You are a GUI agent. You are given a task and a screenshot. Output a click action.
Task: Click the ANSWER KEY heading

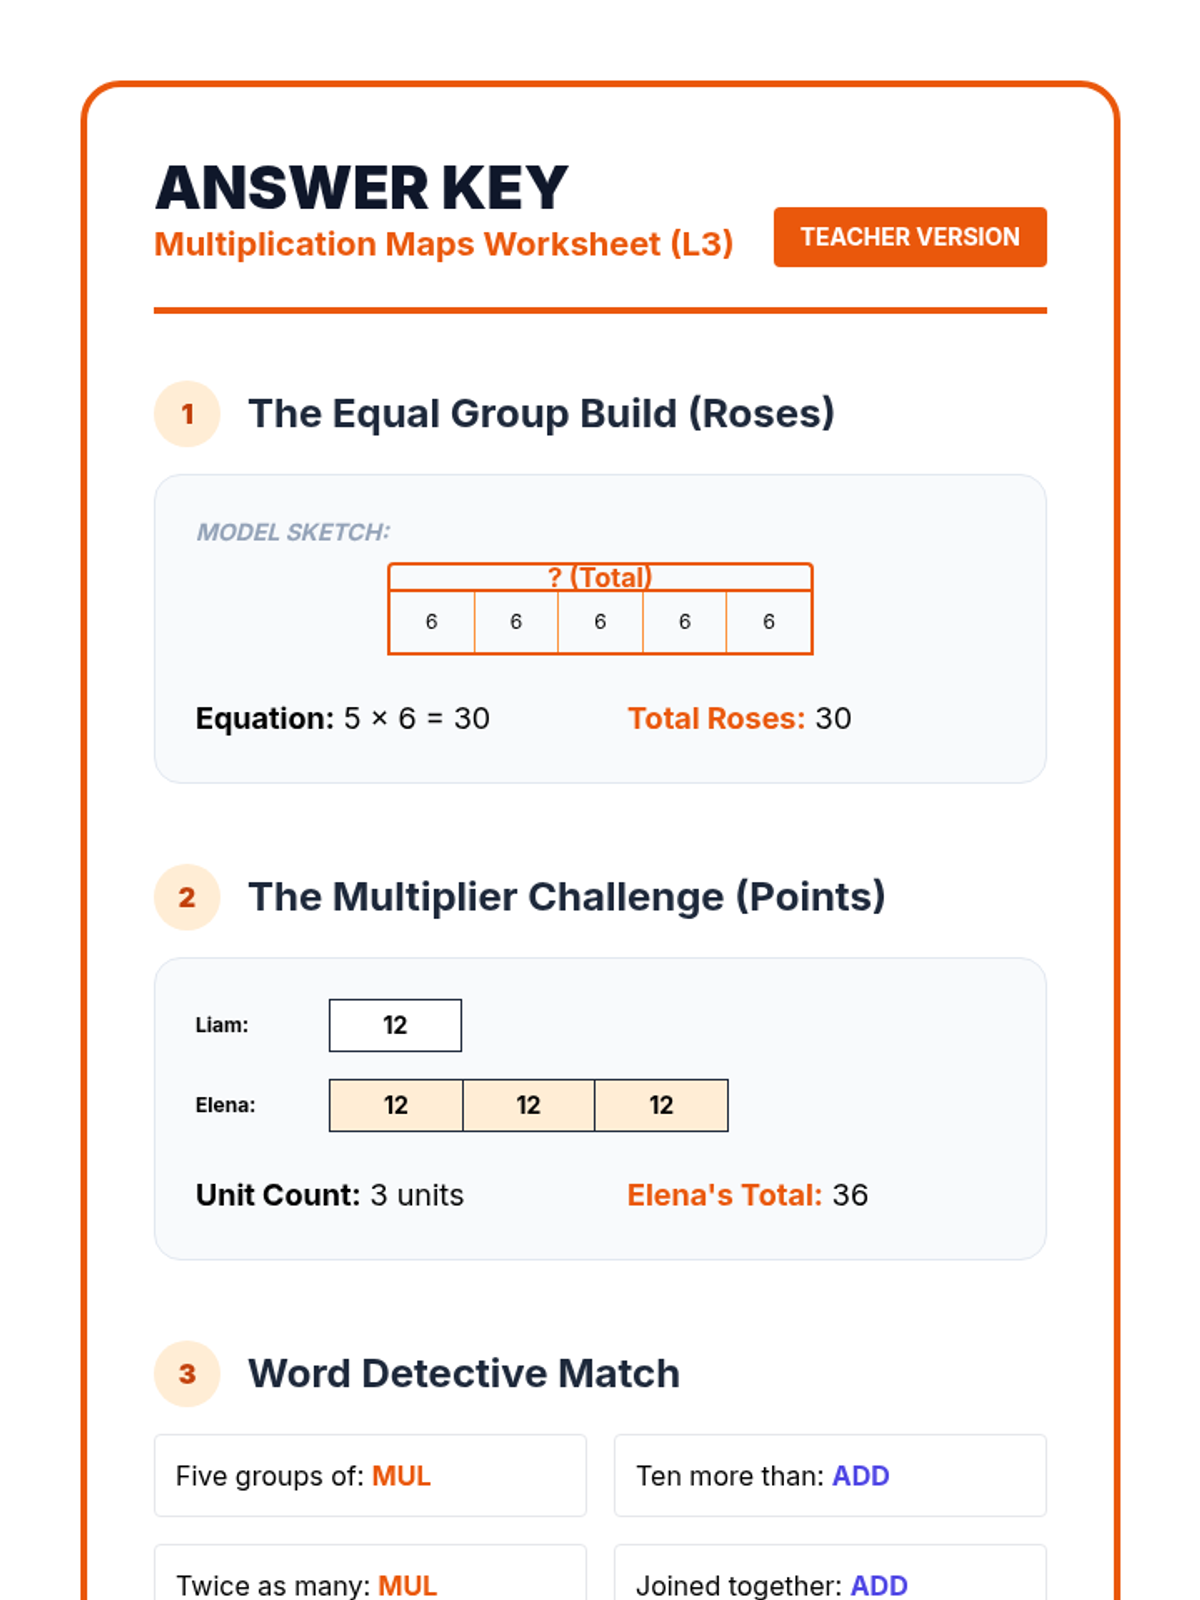362,188
